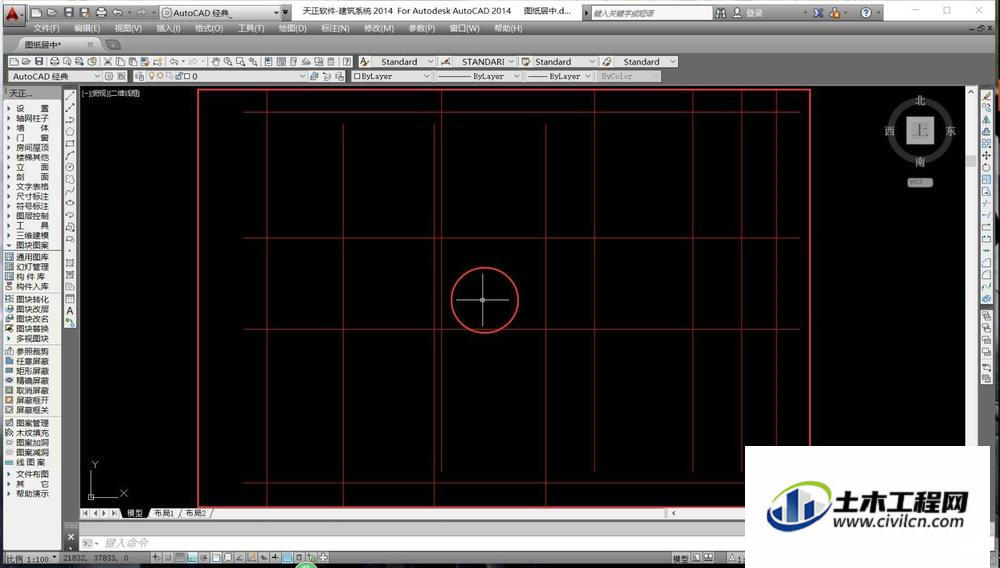The width and height of the screenshot is (1000, 568).
Task: Select the Pan hand tool icon
Action: click(216, 62)
